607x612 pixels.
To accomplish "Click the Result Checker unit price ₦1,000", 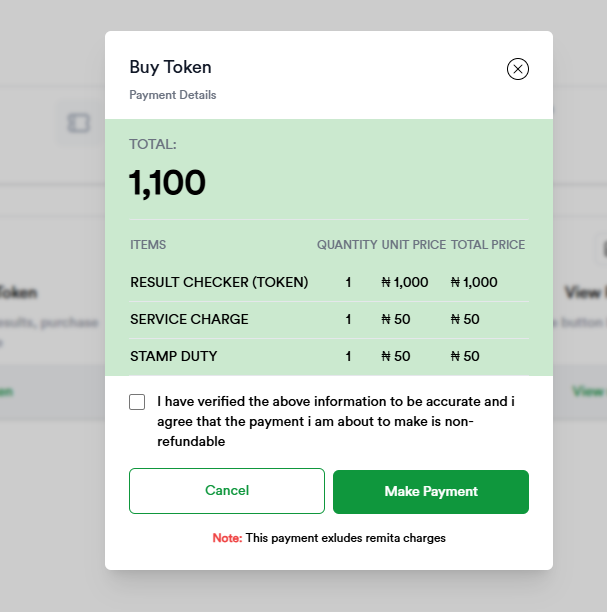I will click(x=405, y=283).
